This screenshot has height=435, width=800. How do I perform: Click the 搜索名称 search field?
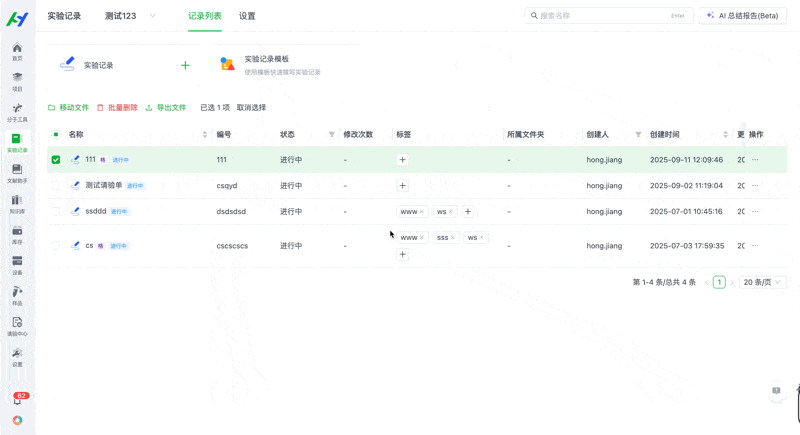[609, 16]
